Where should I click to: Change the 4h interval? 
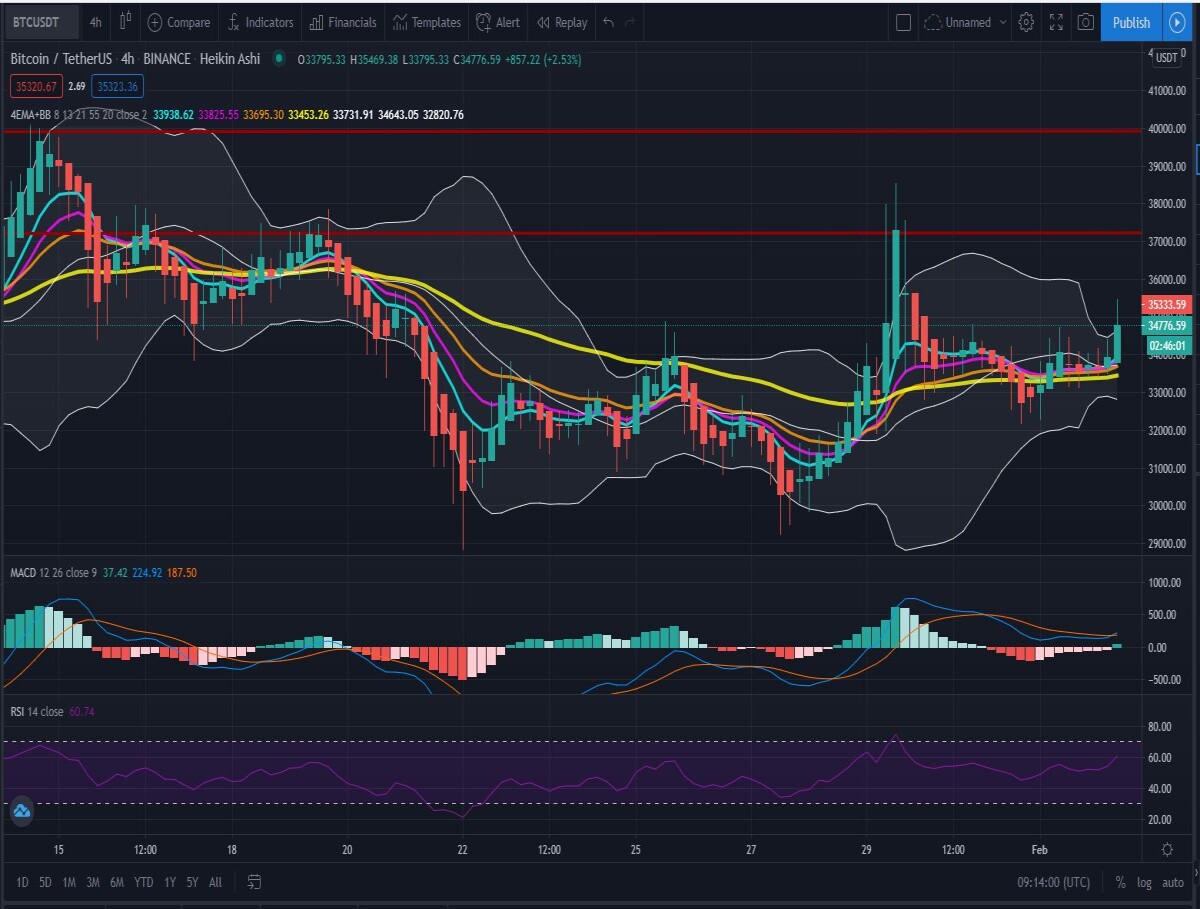(x=95, y=22)
